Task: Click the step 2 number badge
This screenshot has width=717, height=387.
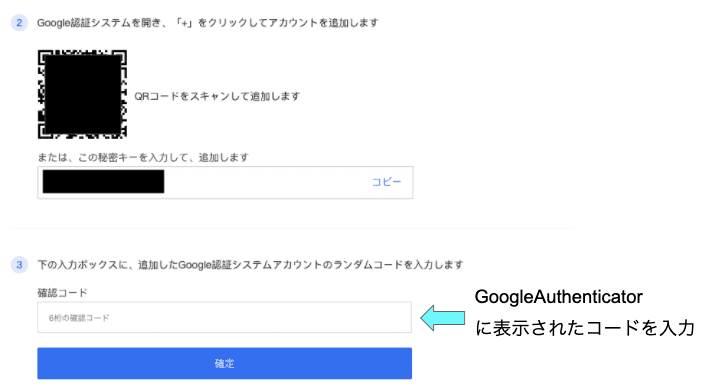Action: (19, 22)
